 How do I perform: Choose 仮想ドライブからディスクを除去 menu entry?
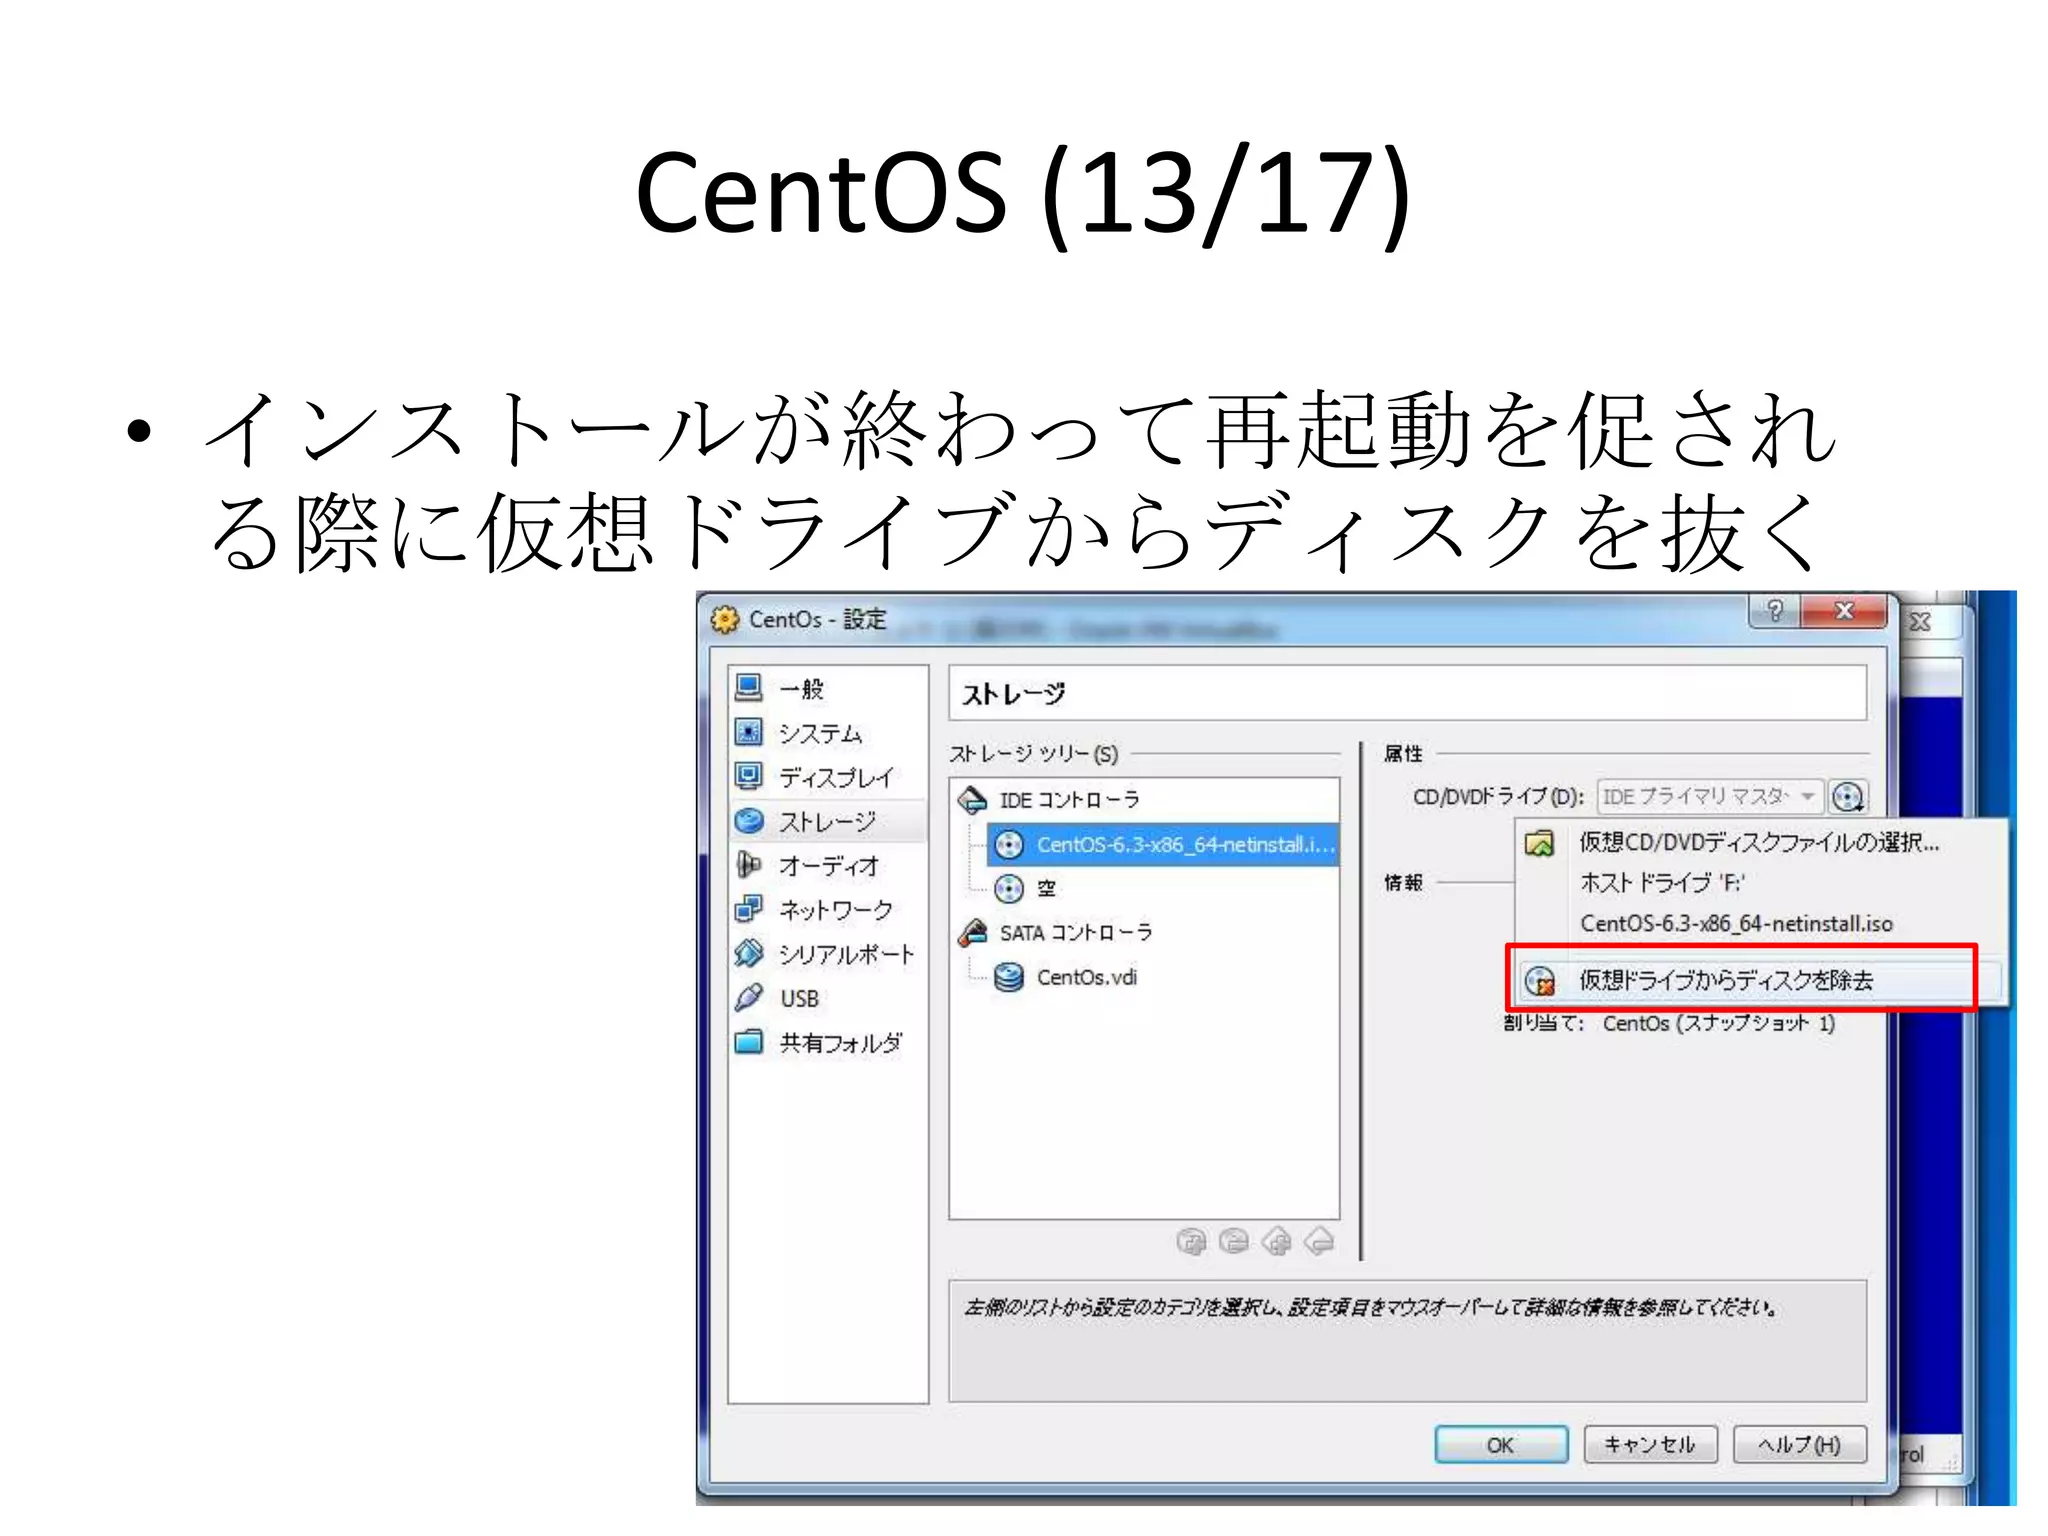(x=1760, y=980)
